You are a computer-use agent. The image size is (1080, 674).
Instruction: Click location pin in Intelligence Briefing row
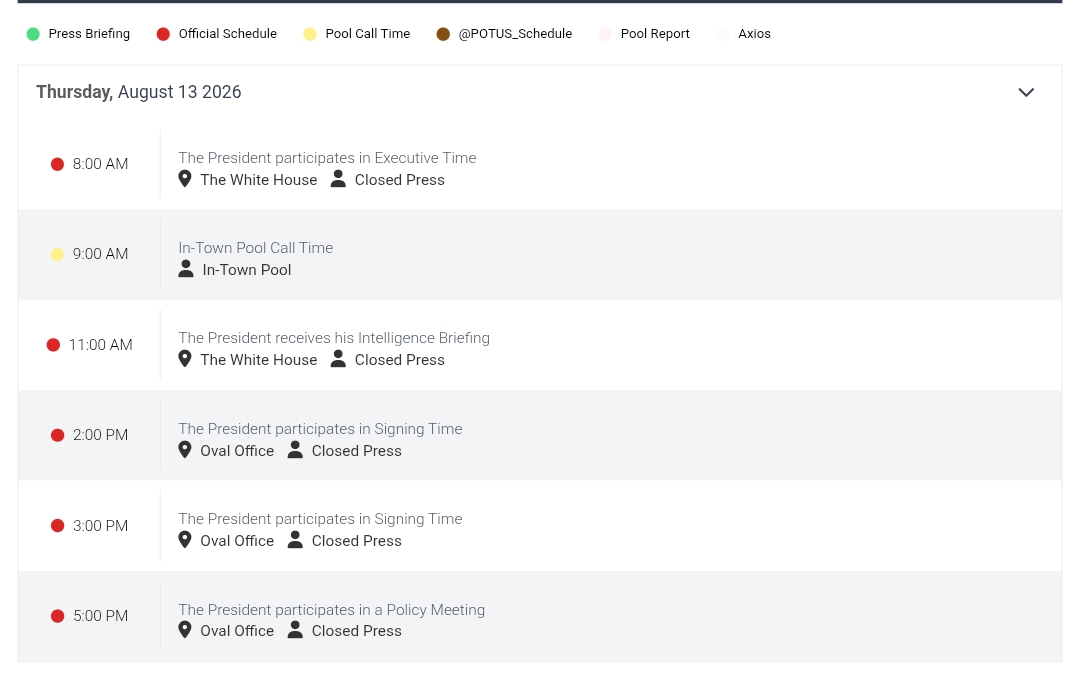point(185,359)
